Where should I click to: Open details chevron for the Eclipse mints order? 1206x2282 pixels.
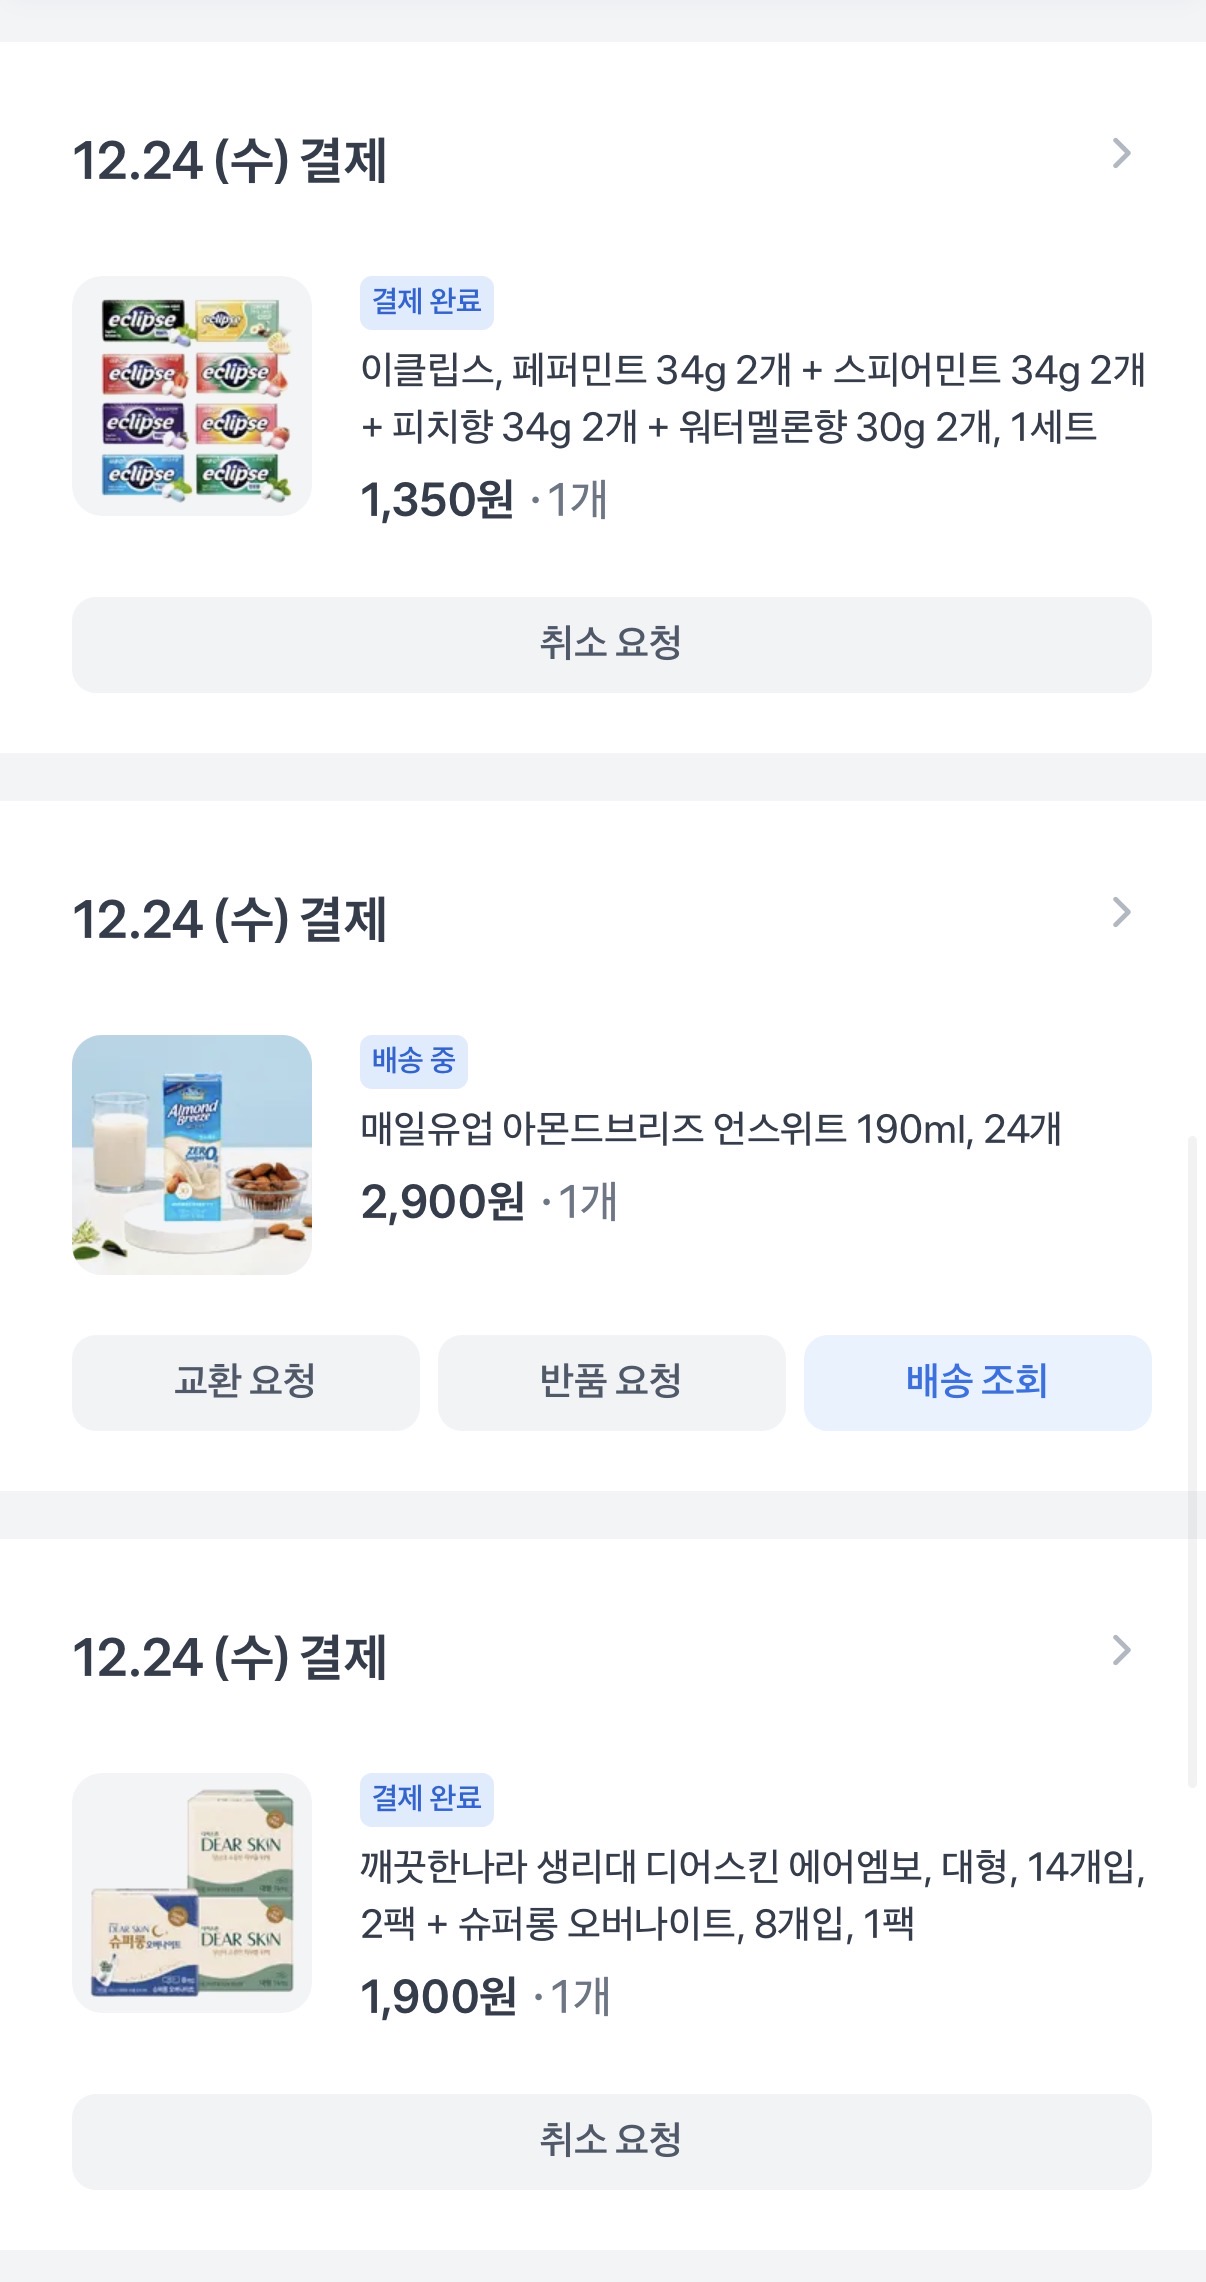(x=1121, y=154)
